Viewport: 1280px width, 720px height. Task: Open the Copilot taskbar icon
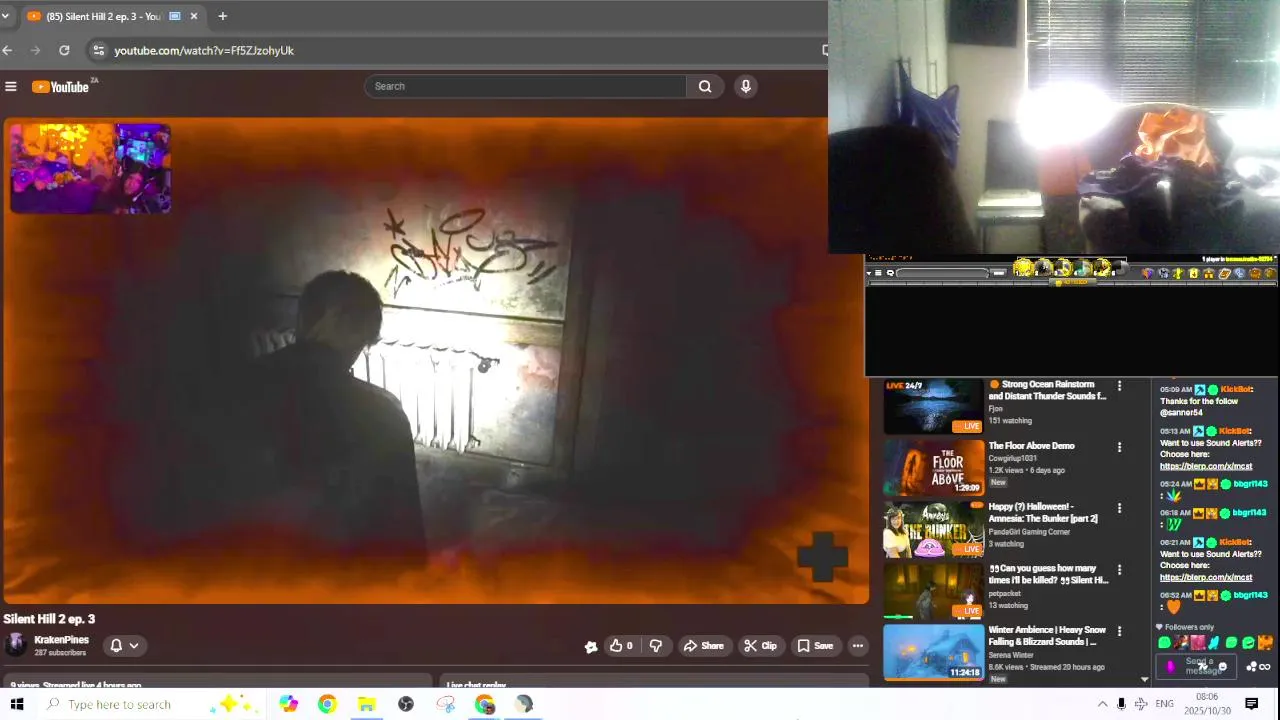[288, 704]
